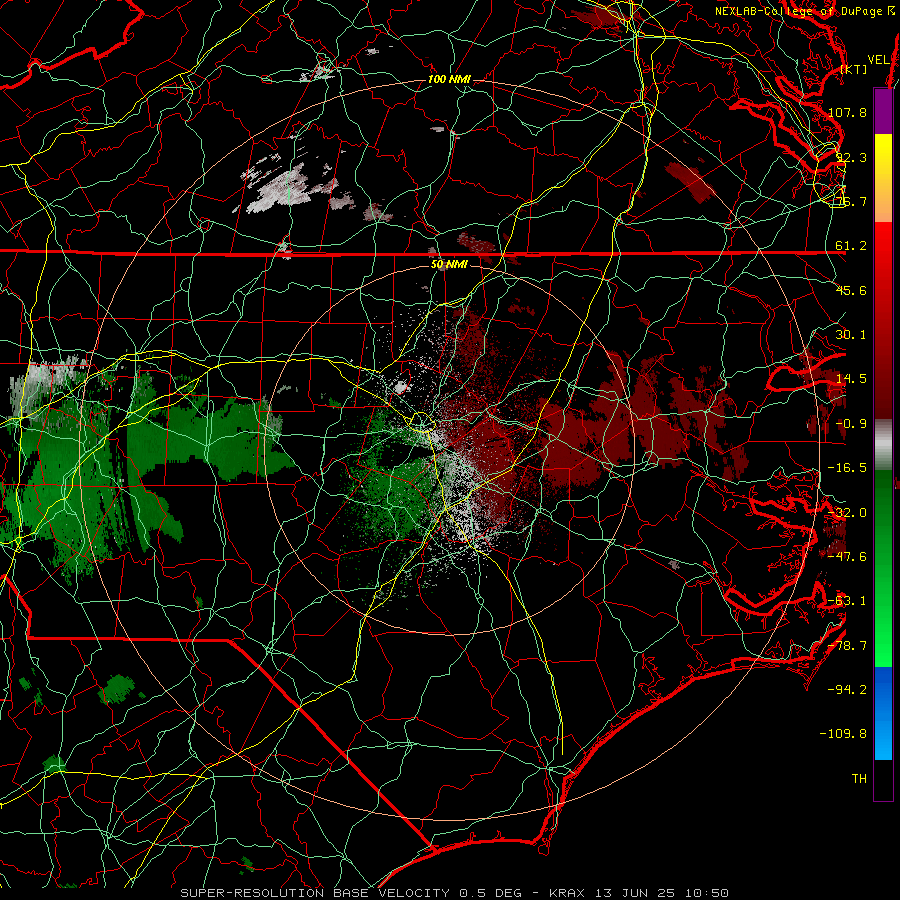Pick the gray near-zero segment of color bar
Viewport: 900px width, 900px height.
tap(883, 445)
